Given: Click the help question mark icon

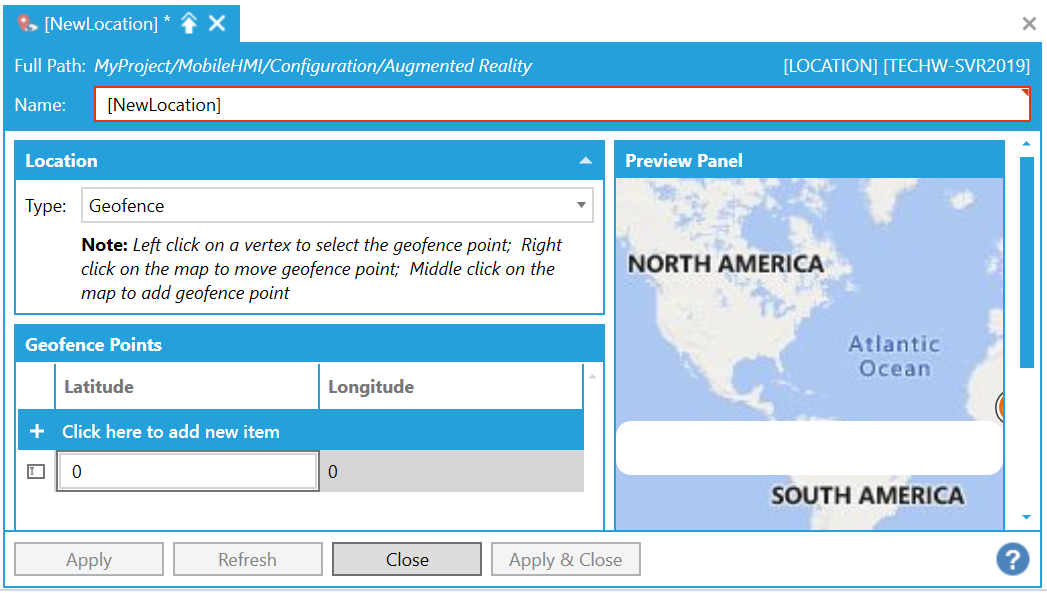Looking at the screenshot, I should [x=1012, y=560].
